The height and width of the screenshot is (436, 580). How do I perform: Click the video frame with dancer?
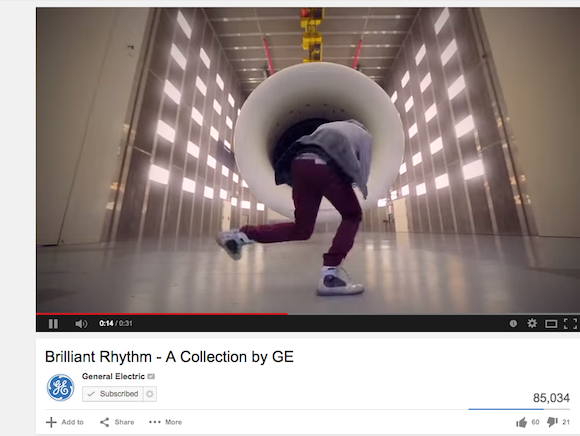(x=308, y=160)
